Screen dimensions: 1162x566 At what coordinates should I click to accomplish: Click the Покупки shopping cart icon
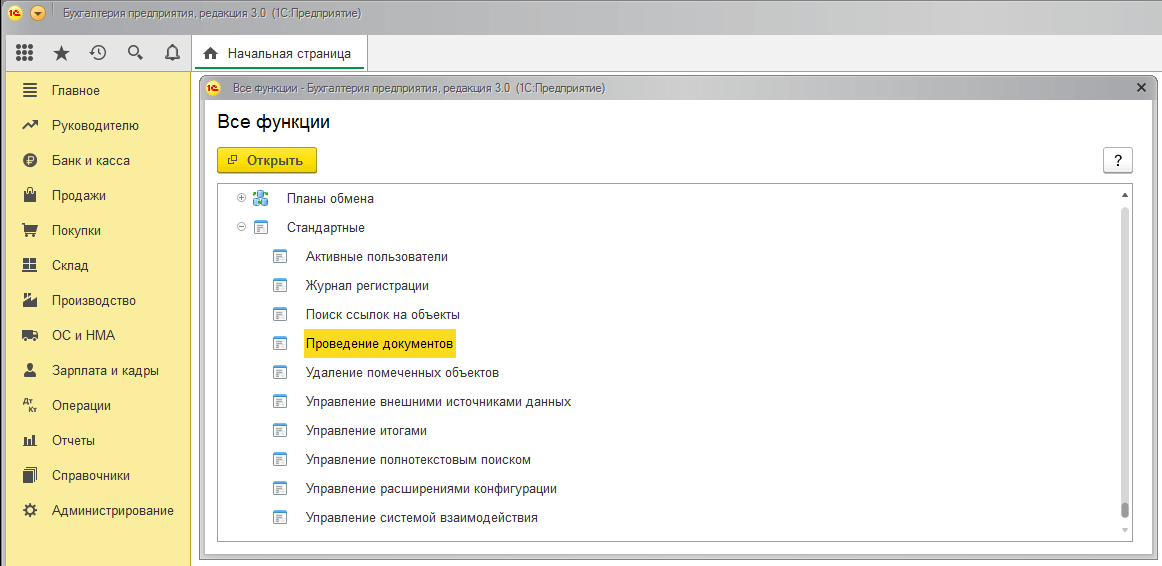click(30, 230)
